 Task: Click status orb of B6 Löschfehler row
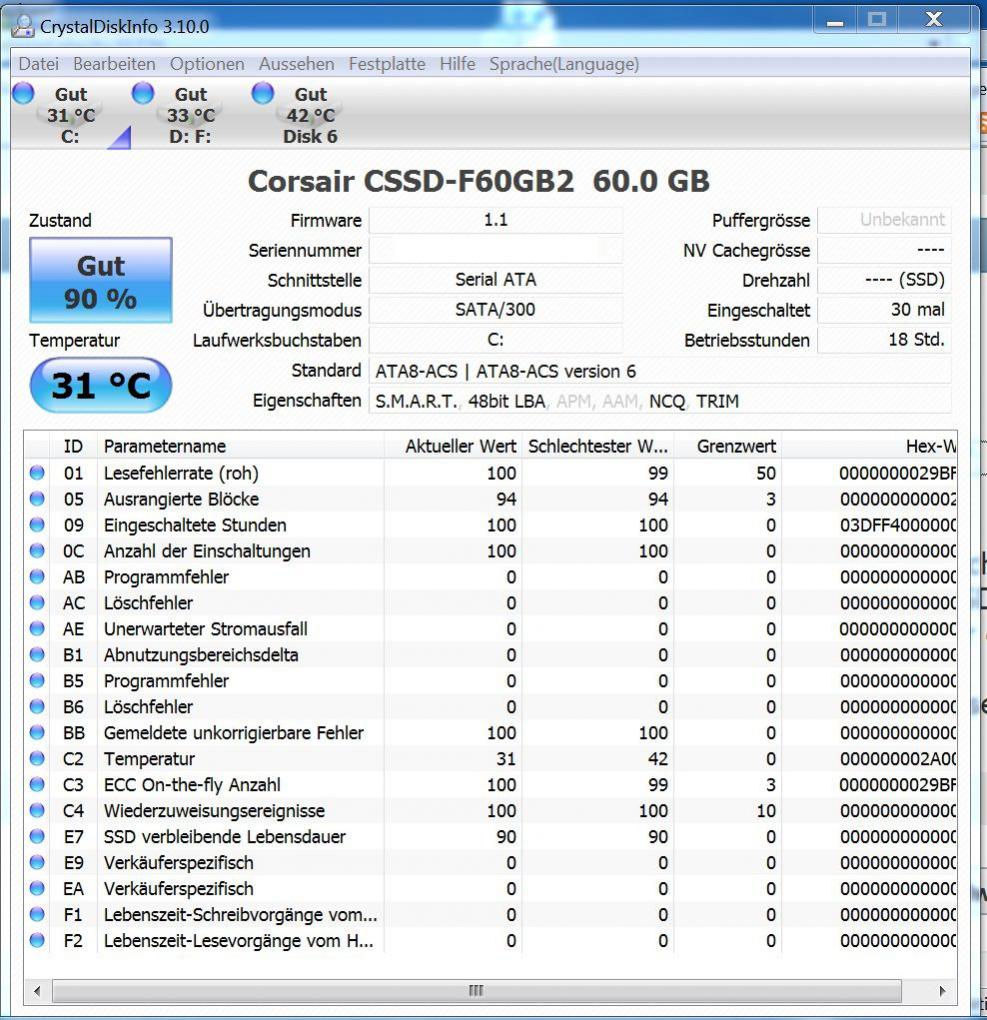point(37,706)
